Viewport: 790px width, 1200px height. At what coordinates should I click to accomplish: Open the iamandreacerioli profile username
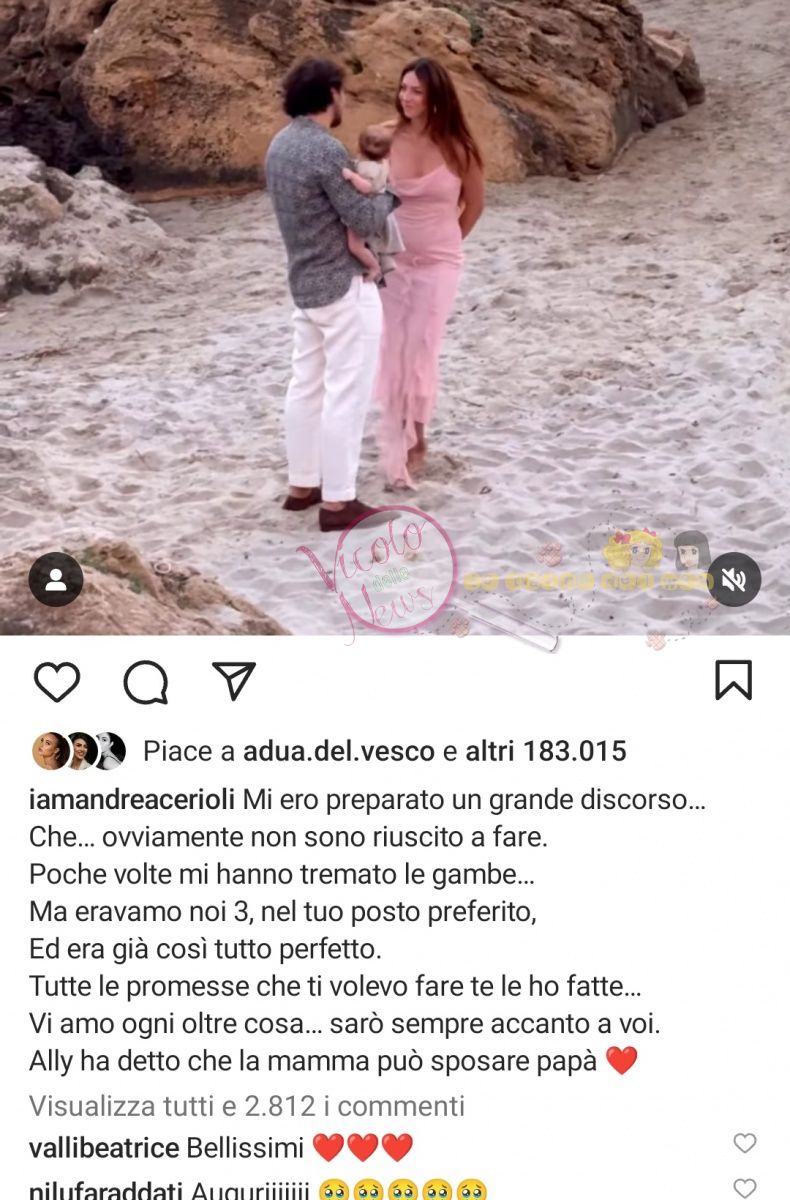click(132, 801)
